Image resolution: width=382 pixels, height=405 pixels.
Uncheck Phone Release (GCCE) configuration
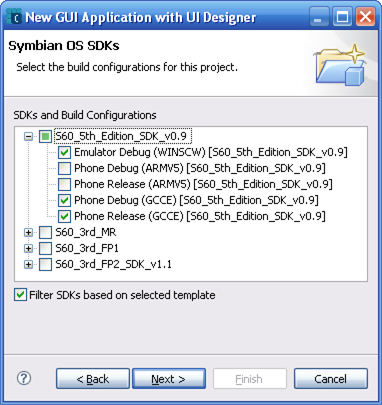coord(64,216)
